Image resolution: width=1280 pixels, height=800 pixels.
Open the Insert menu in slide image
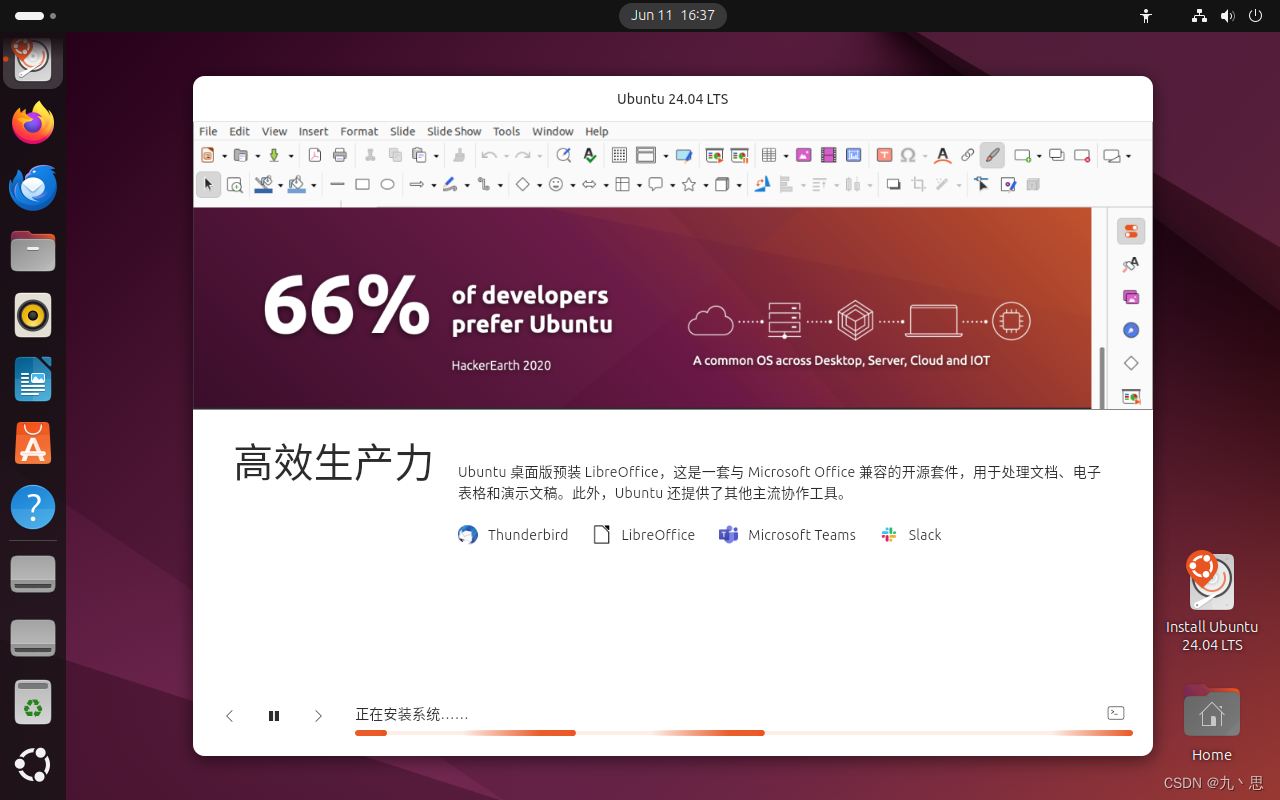(313, 131)
